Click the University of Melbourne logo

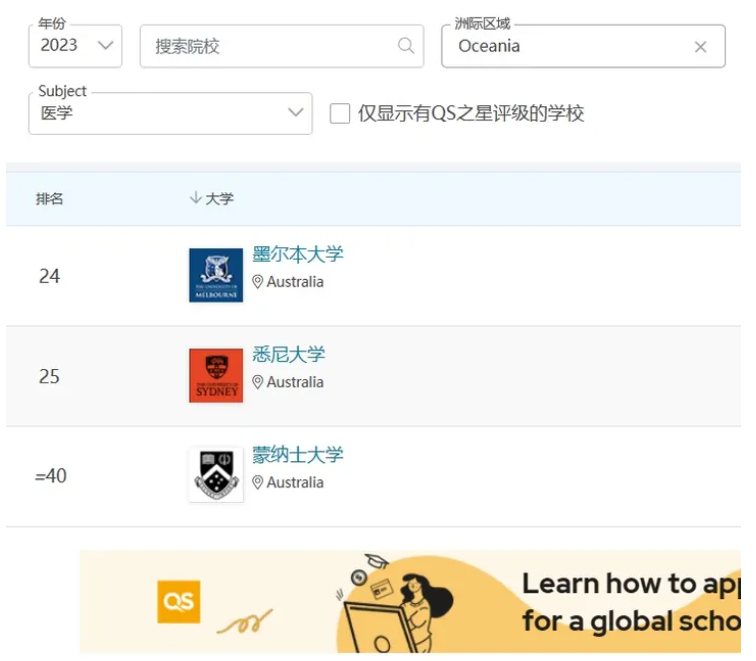pos(216,275)
